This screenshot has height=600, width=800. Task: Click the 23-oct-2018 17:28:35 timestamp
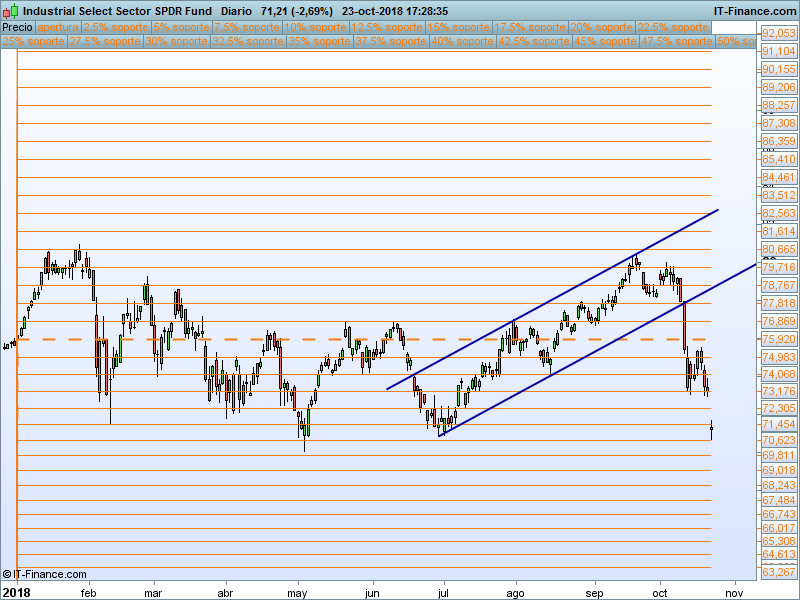tap(395, 11)
